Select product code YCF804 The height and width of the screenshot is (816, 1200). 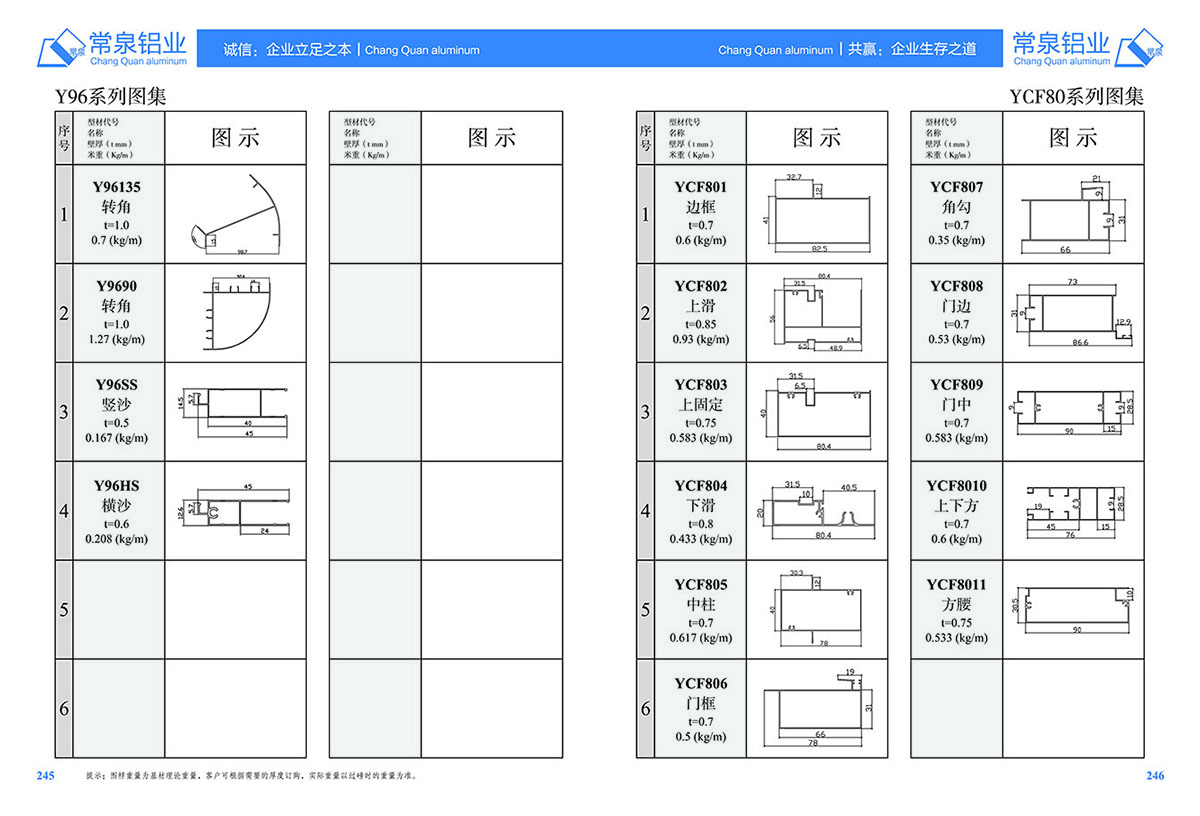coord(701,486)
